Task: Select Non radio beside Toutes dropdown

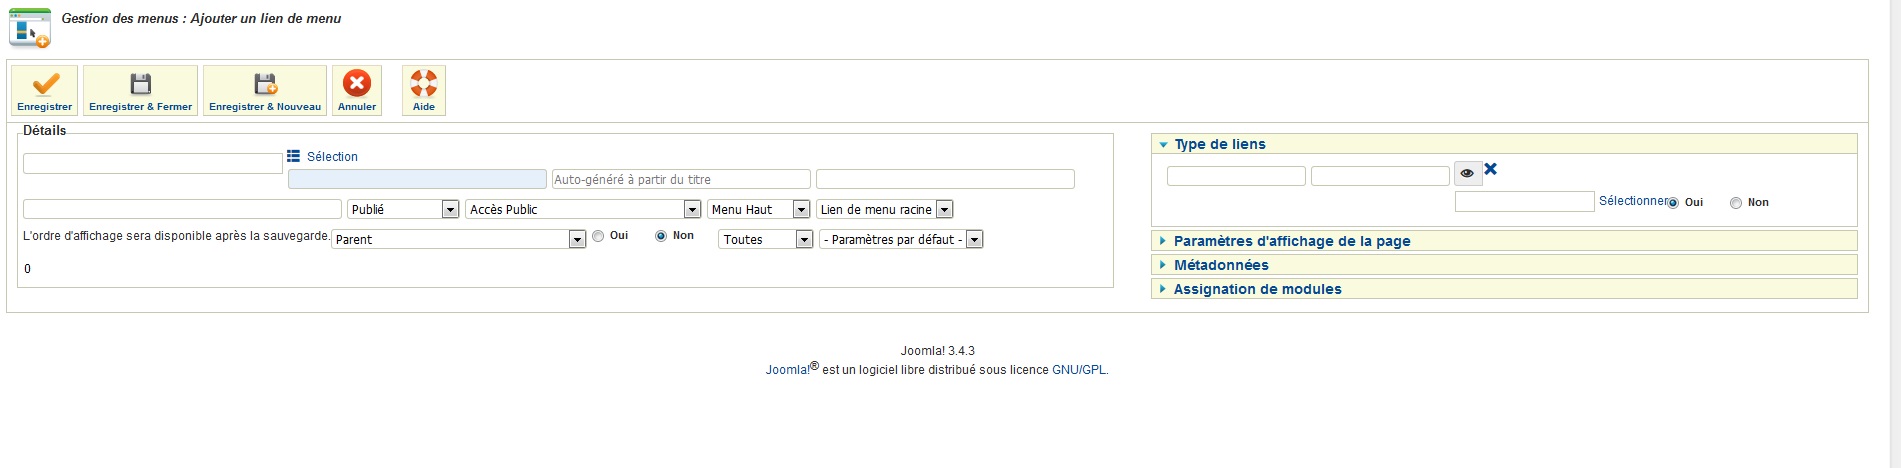Action: [x=661, y=236]
